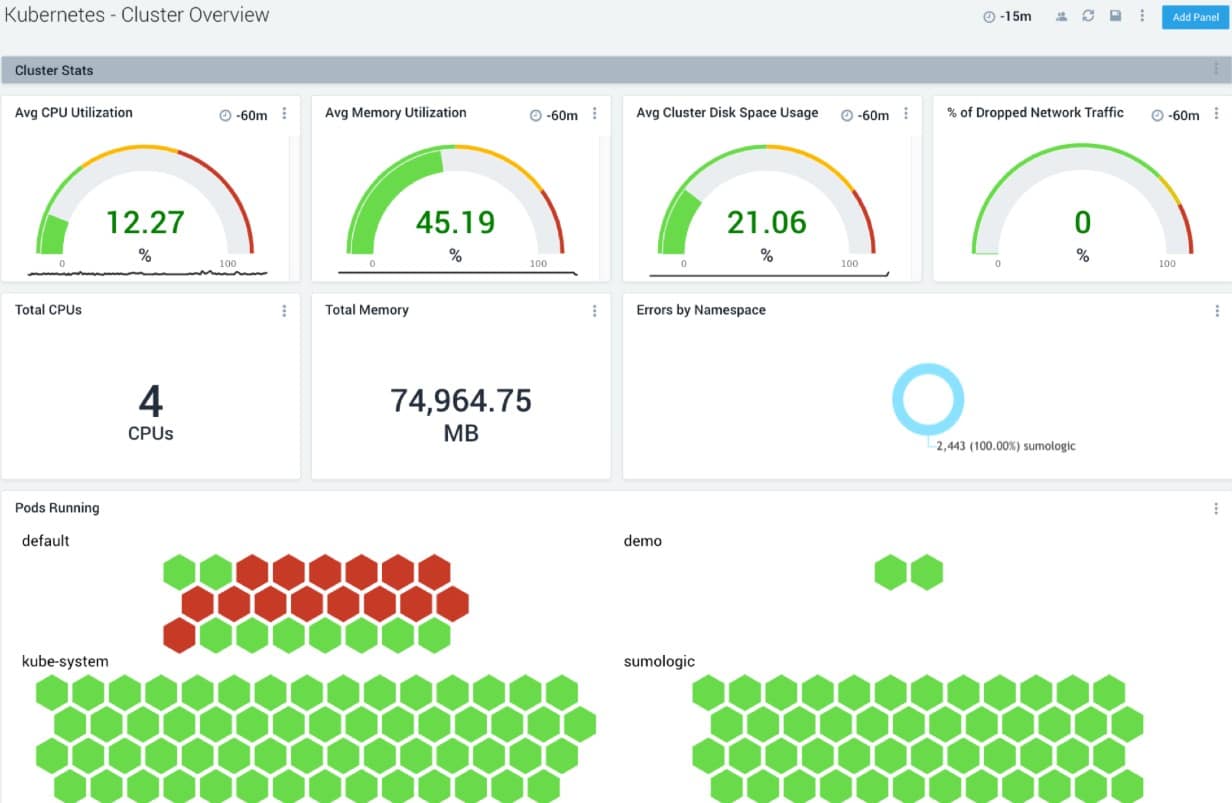Click the 12.27 CPU utilization value
The image size is (1232, 803).
click(x=145, y=222)
